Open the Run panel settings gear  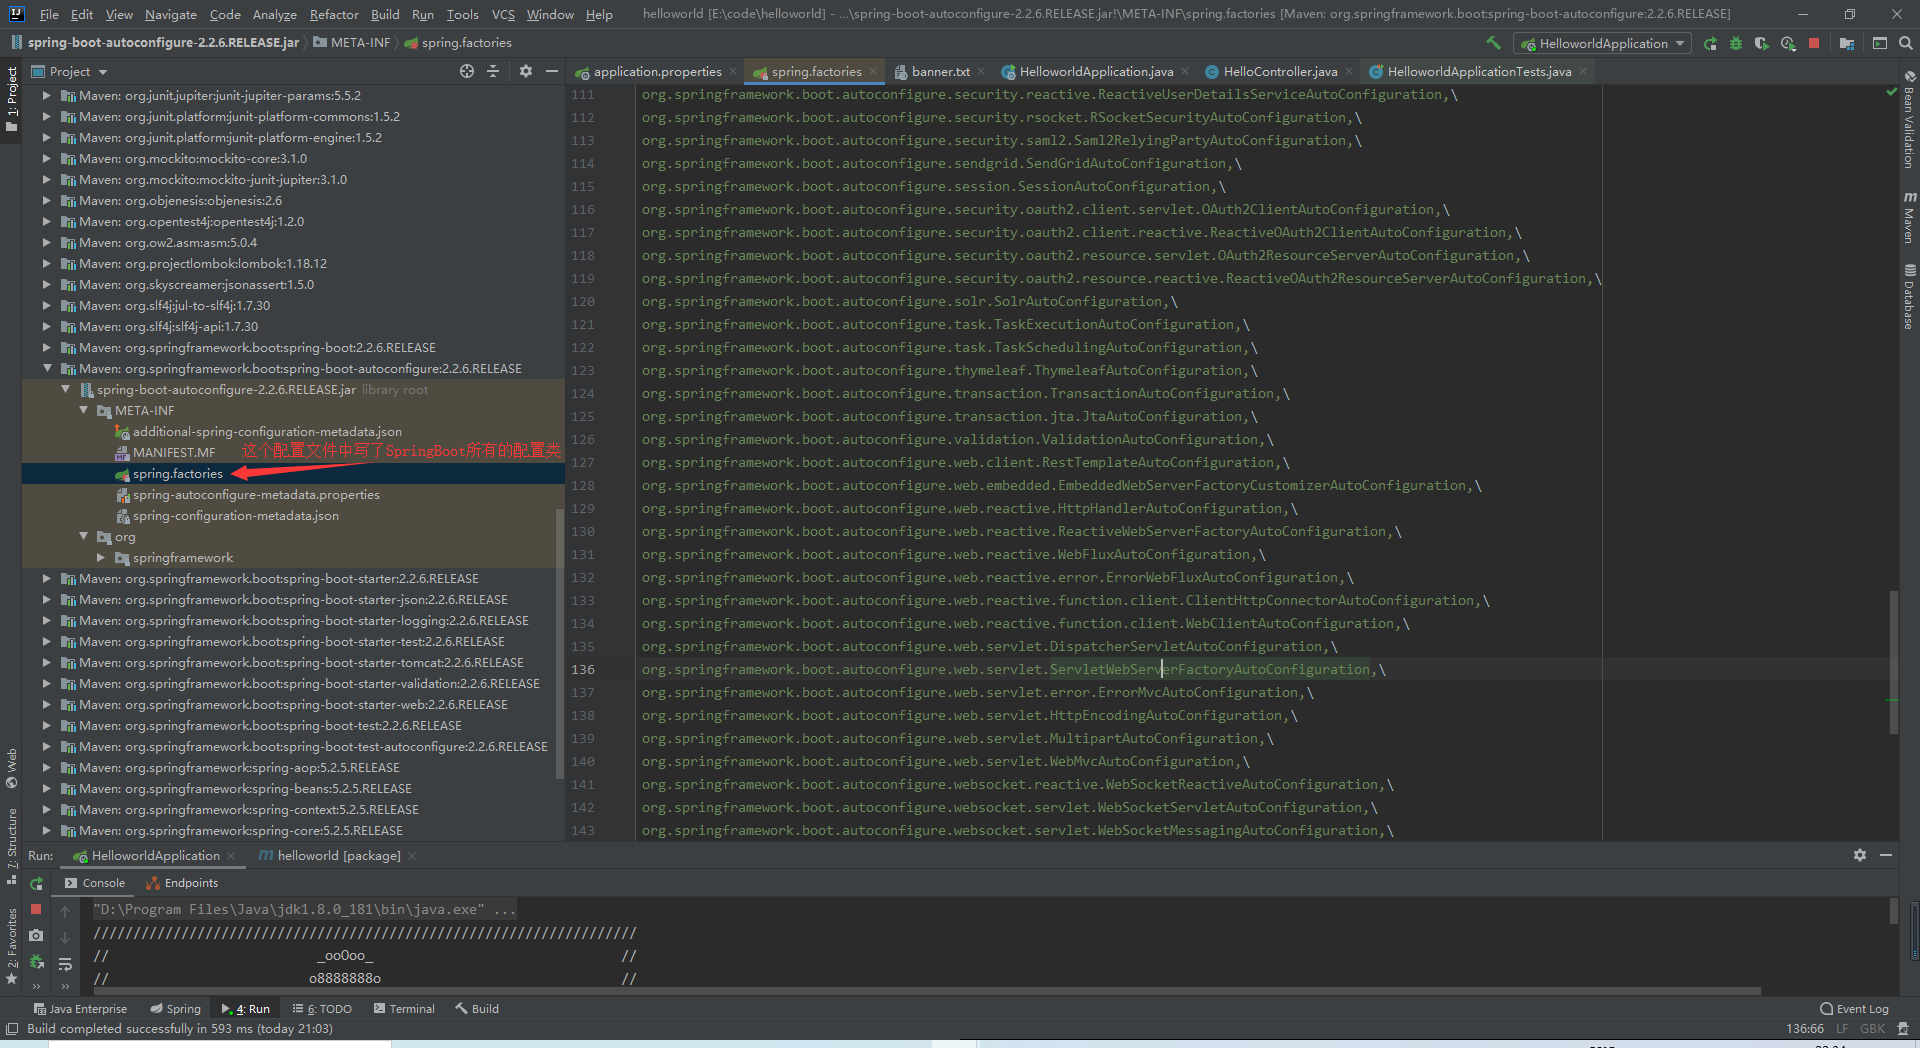pos(1859,855)
